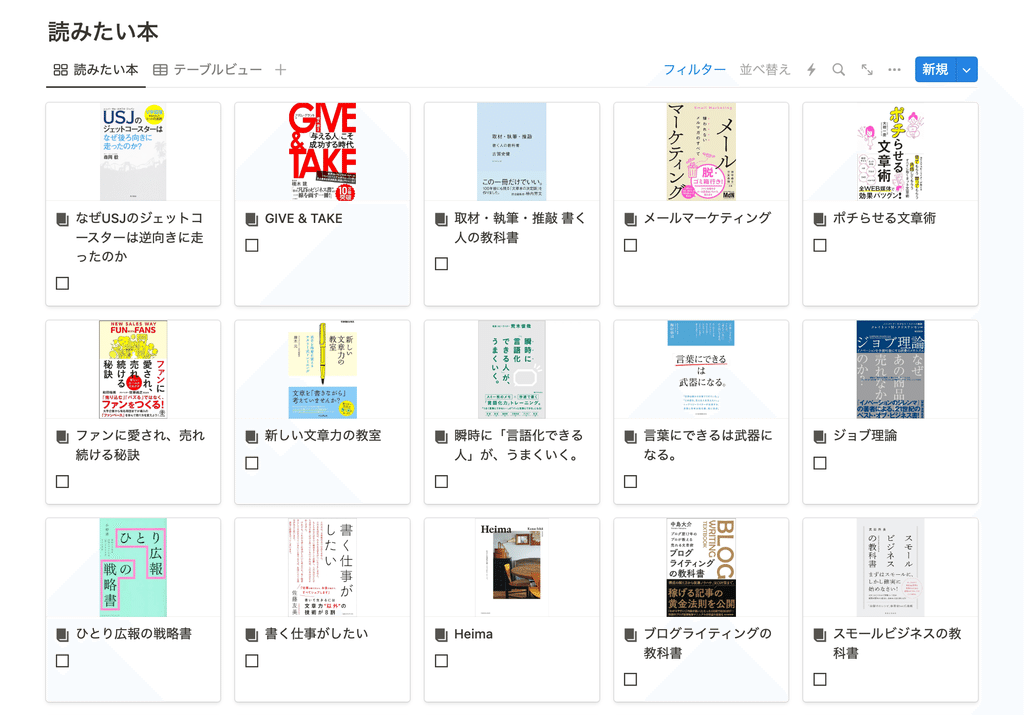Check the box on ポチらせる文章術 card

(820, 246)
